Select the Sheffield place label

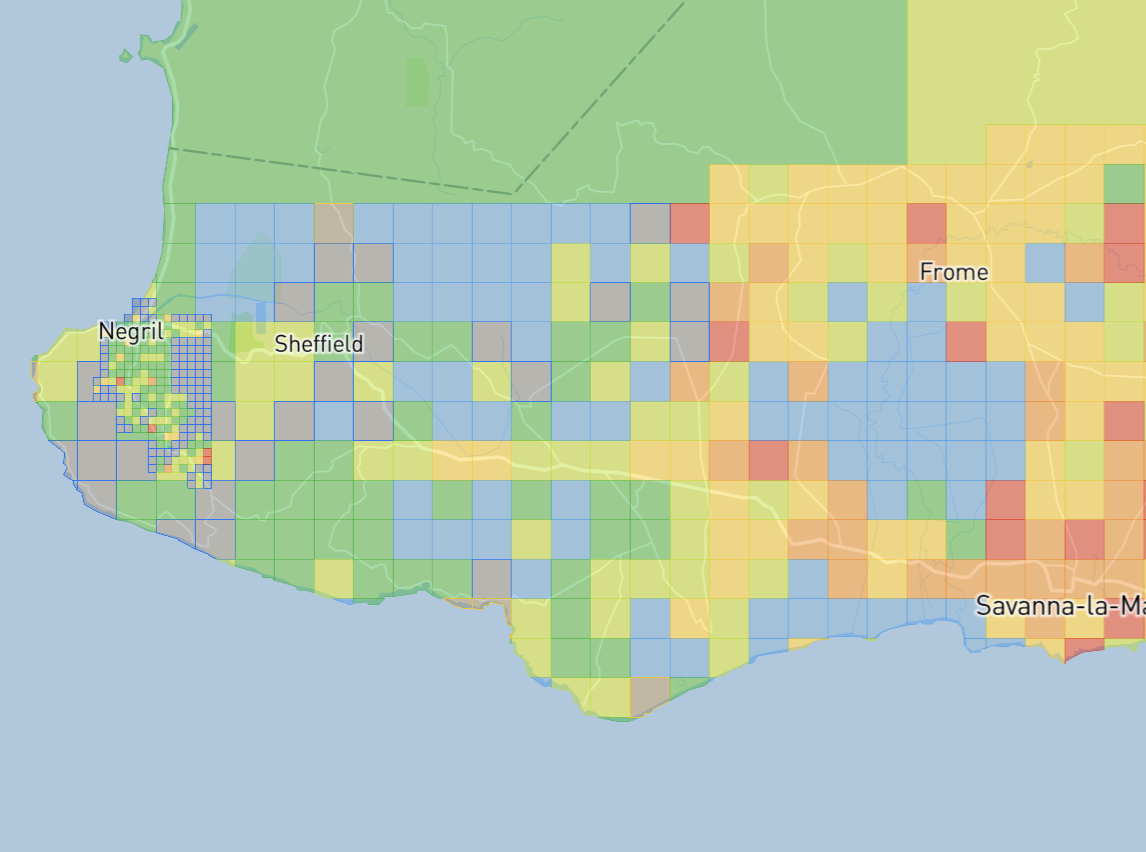click(319, 344)
